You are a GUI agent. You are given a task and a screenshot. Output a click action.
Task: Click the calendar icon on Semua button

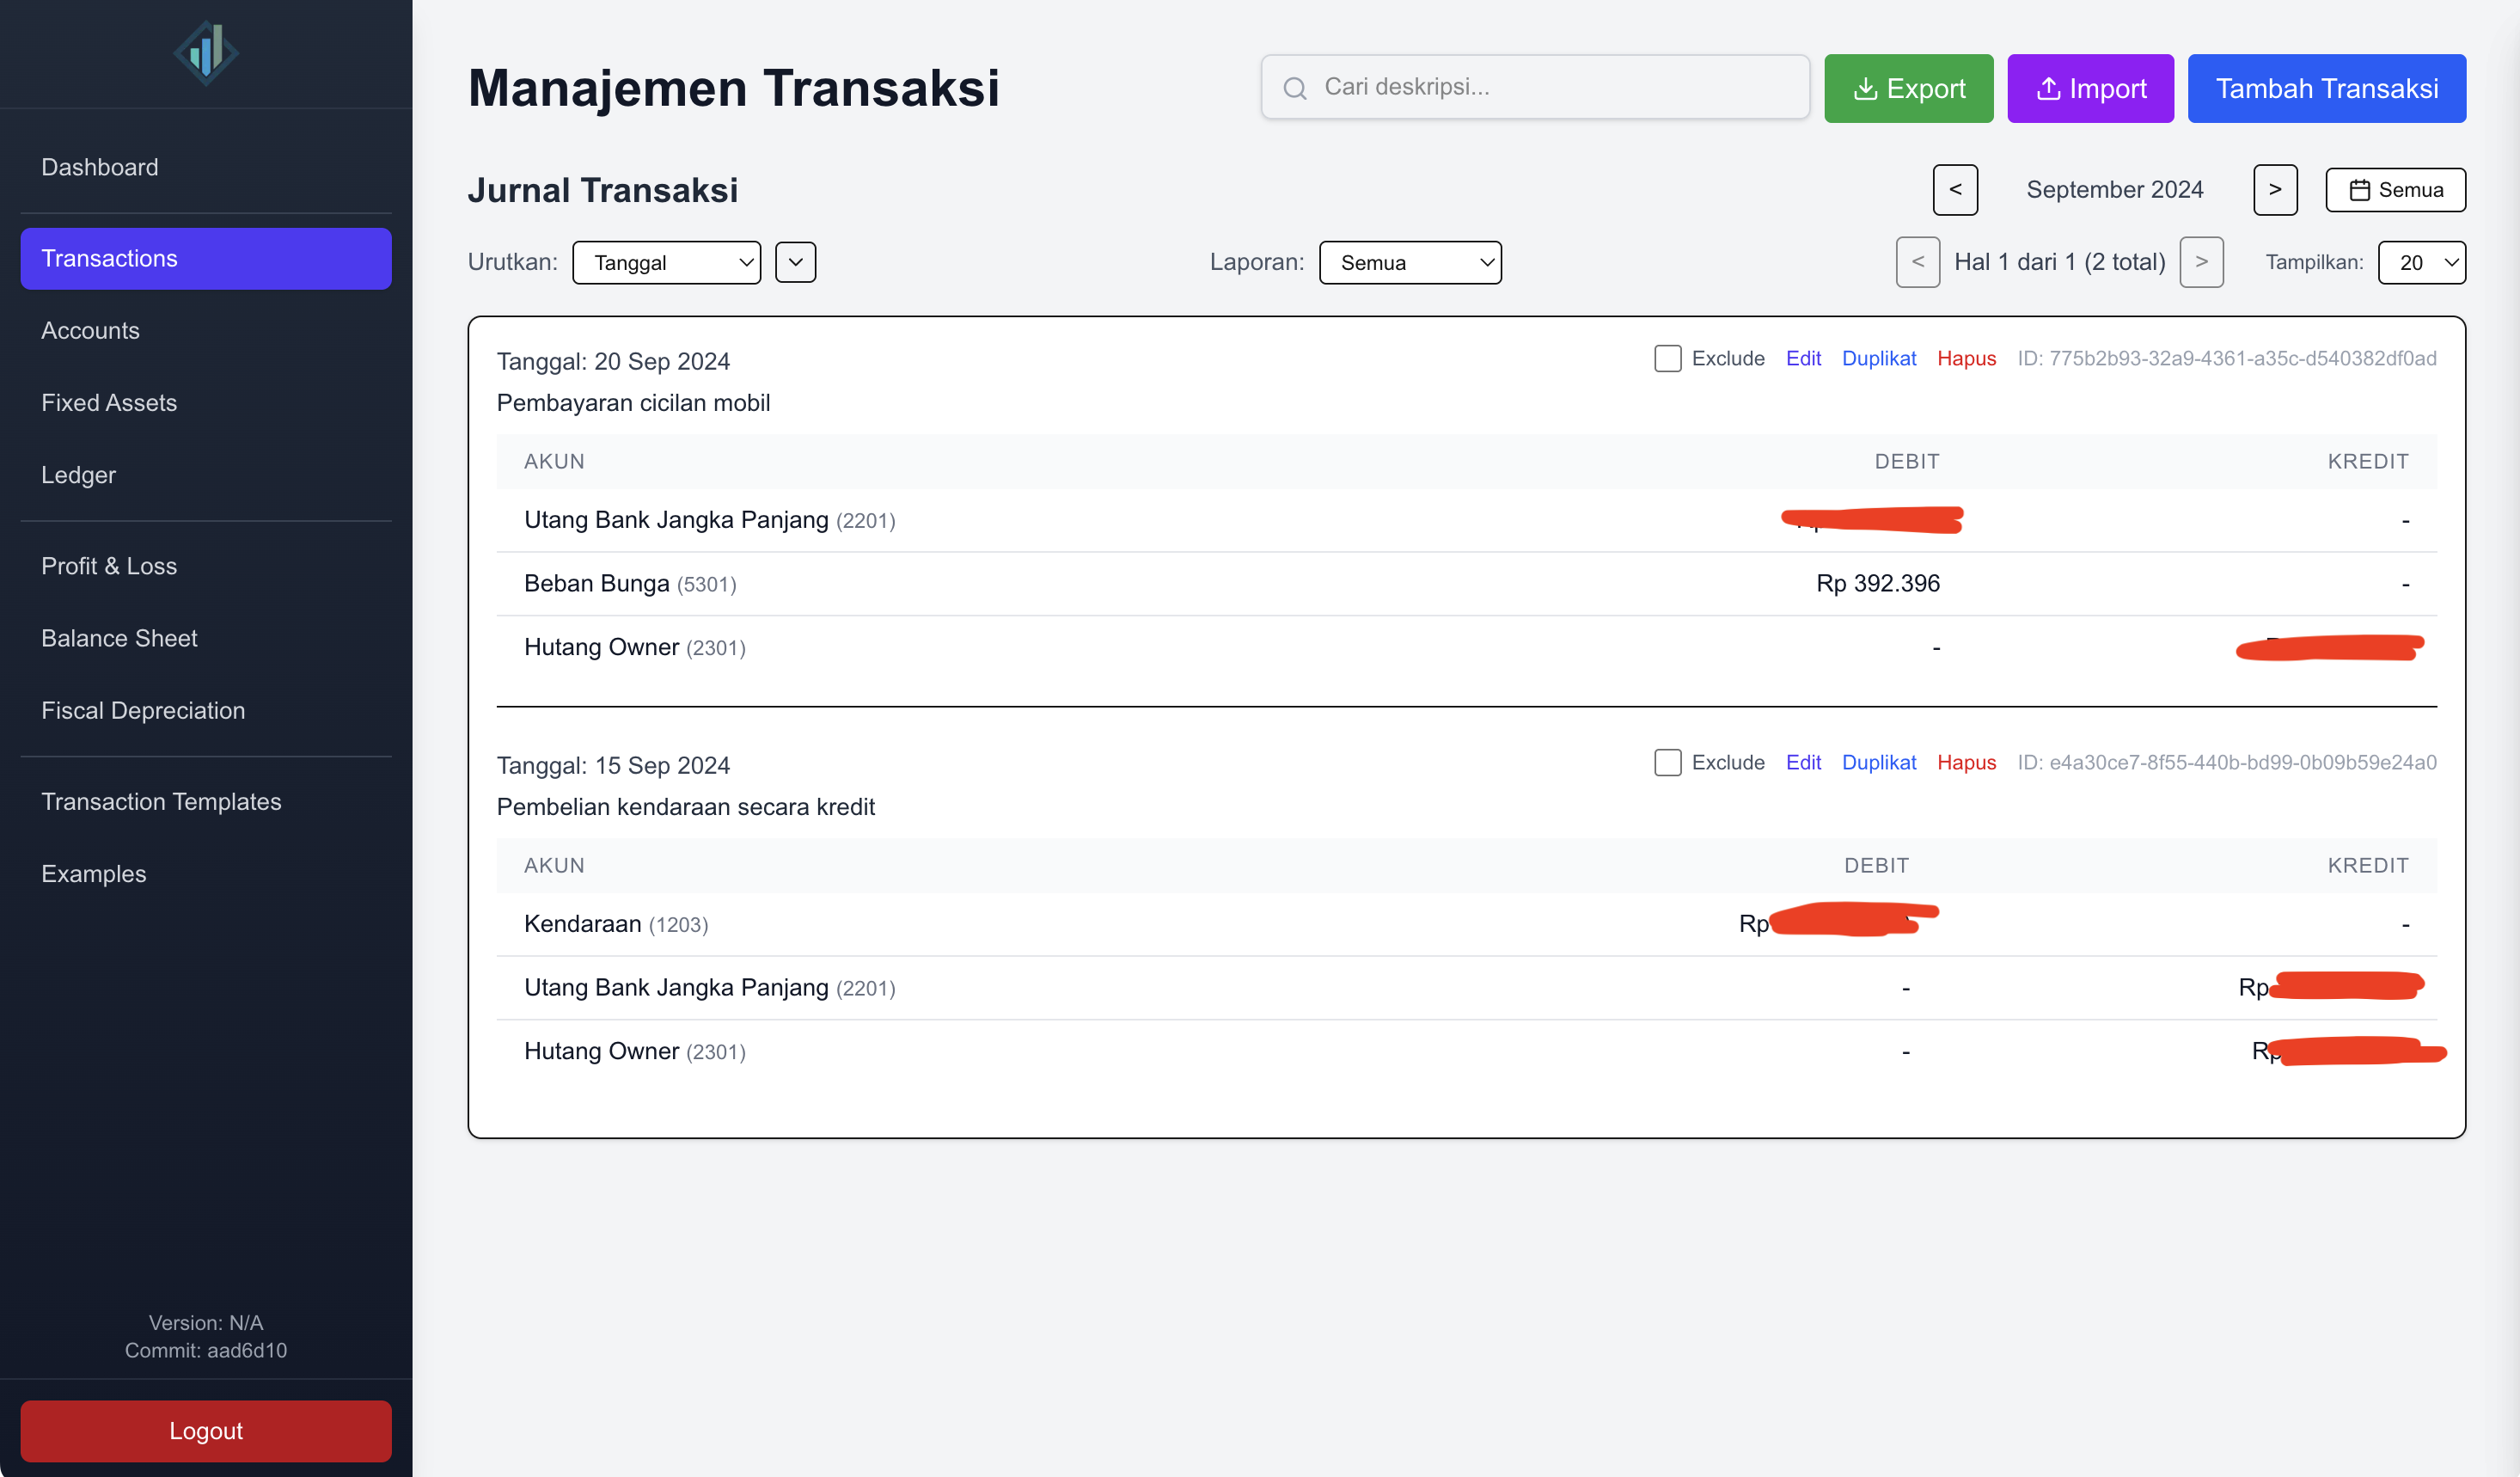(x=2360, y=189)
